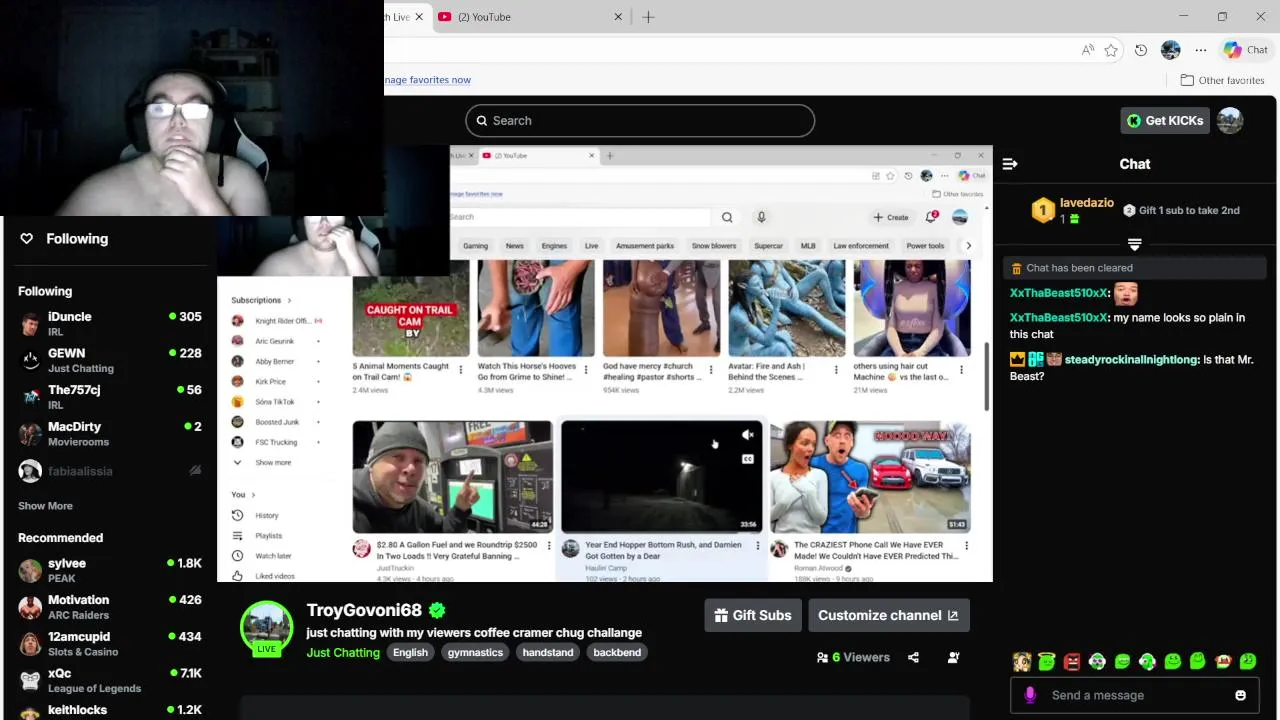The image size is (1280, 720).
Task: Insert the green halo emote
Action: tap(1047, 662)
